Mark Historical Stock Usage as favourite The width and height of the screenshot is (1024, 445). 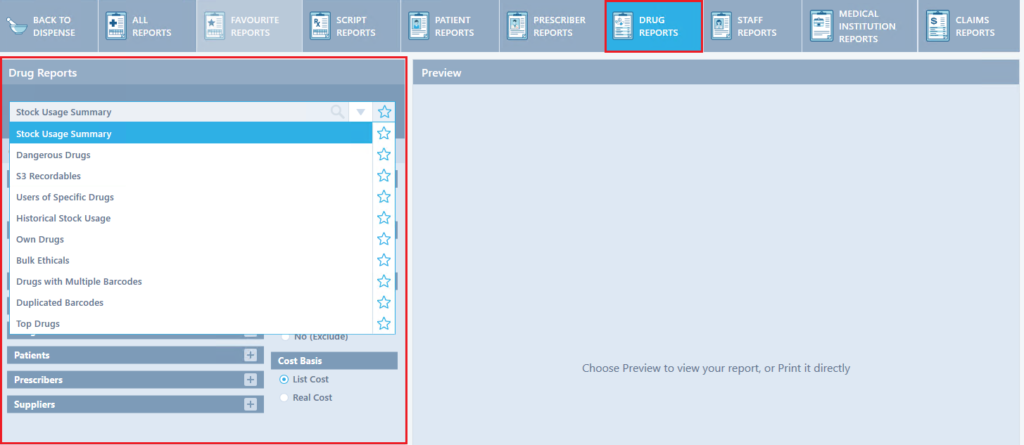tap(384, 218)
